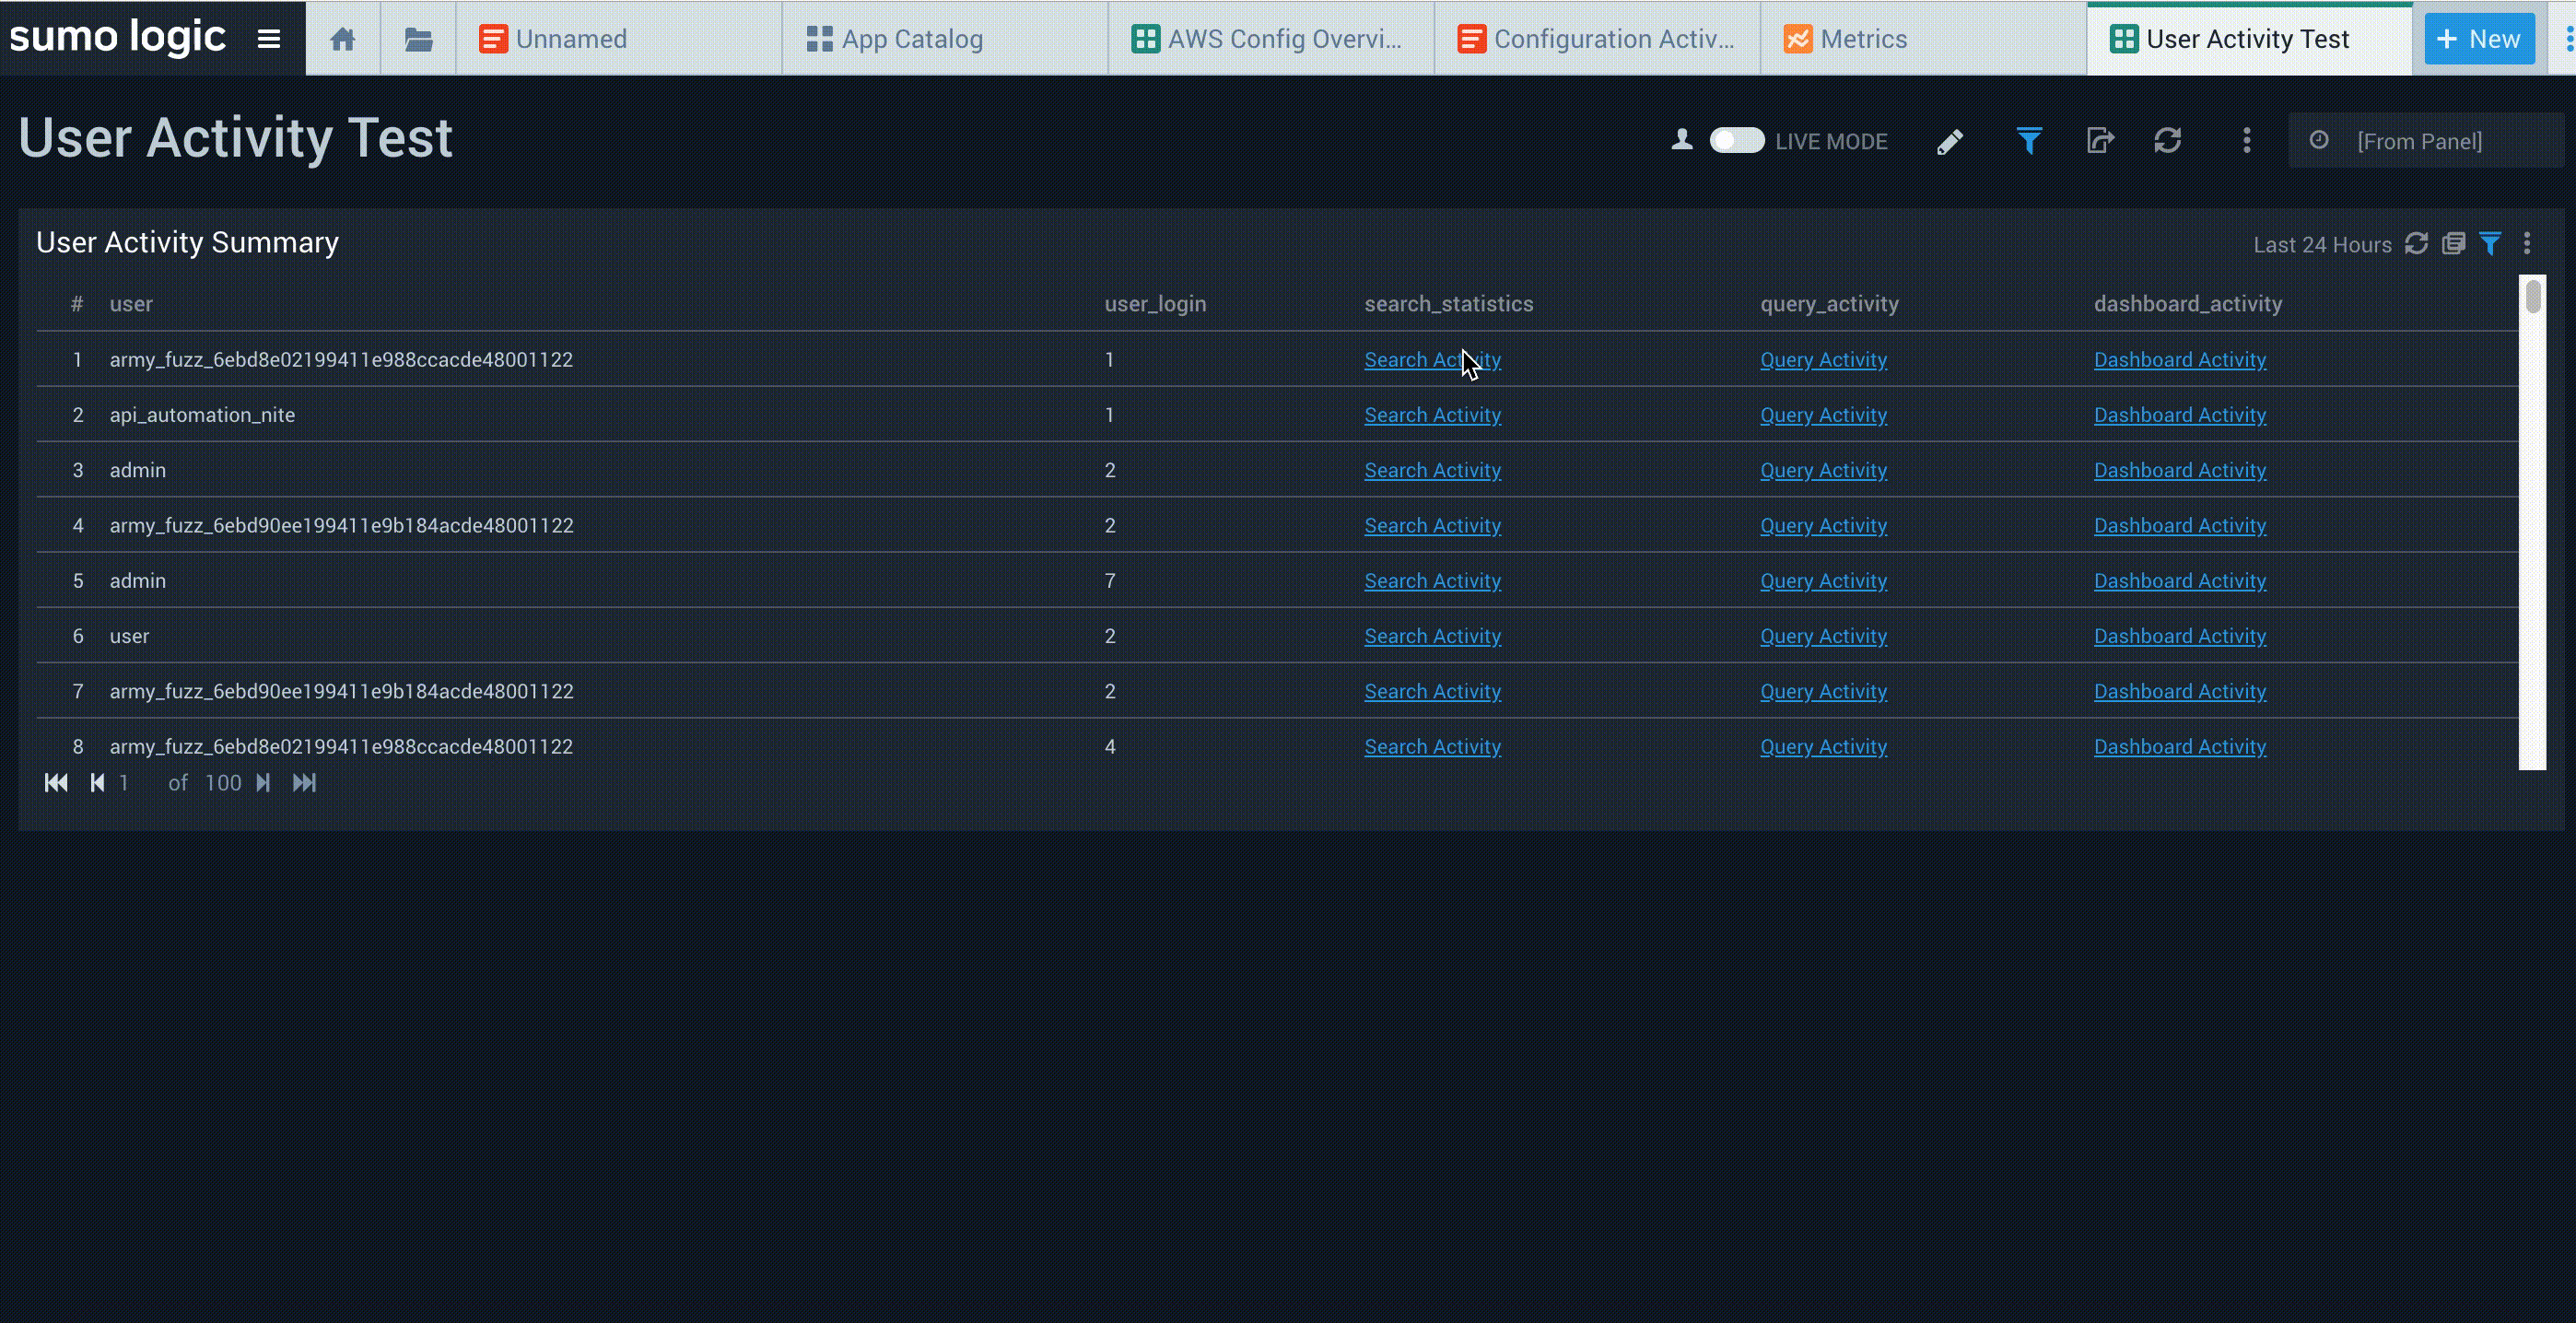Click the share dashboard icon
The image size is (2576, 1323).
2100,141
